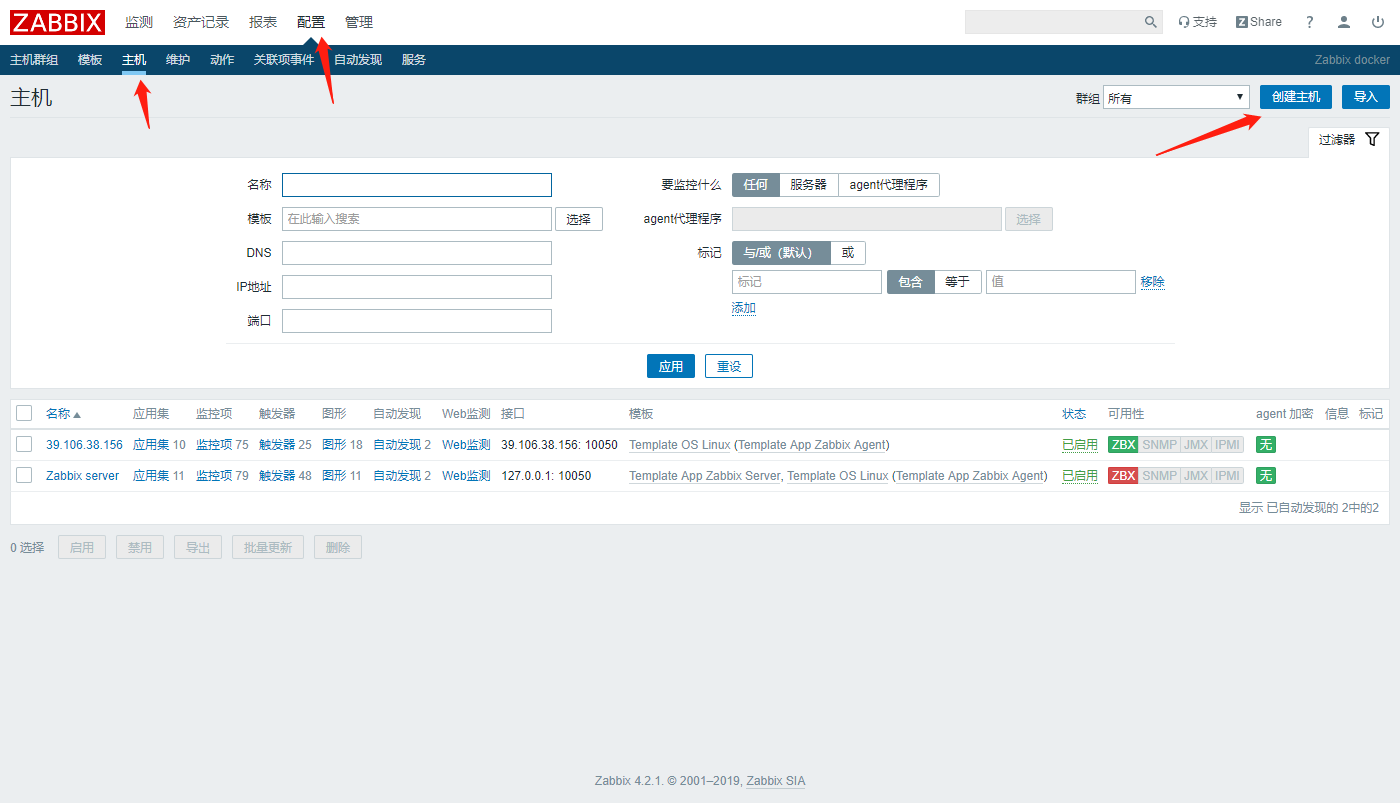
Task: Open the 资产记录 top menu
Action: click(201, 22)
